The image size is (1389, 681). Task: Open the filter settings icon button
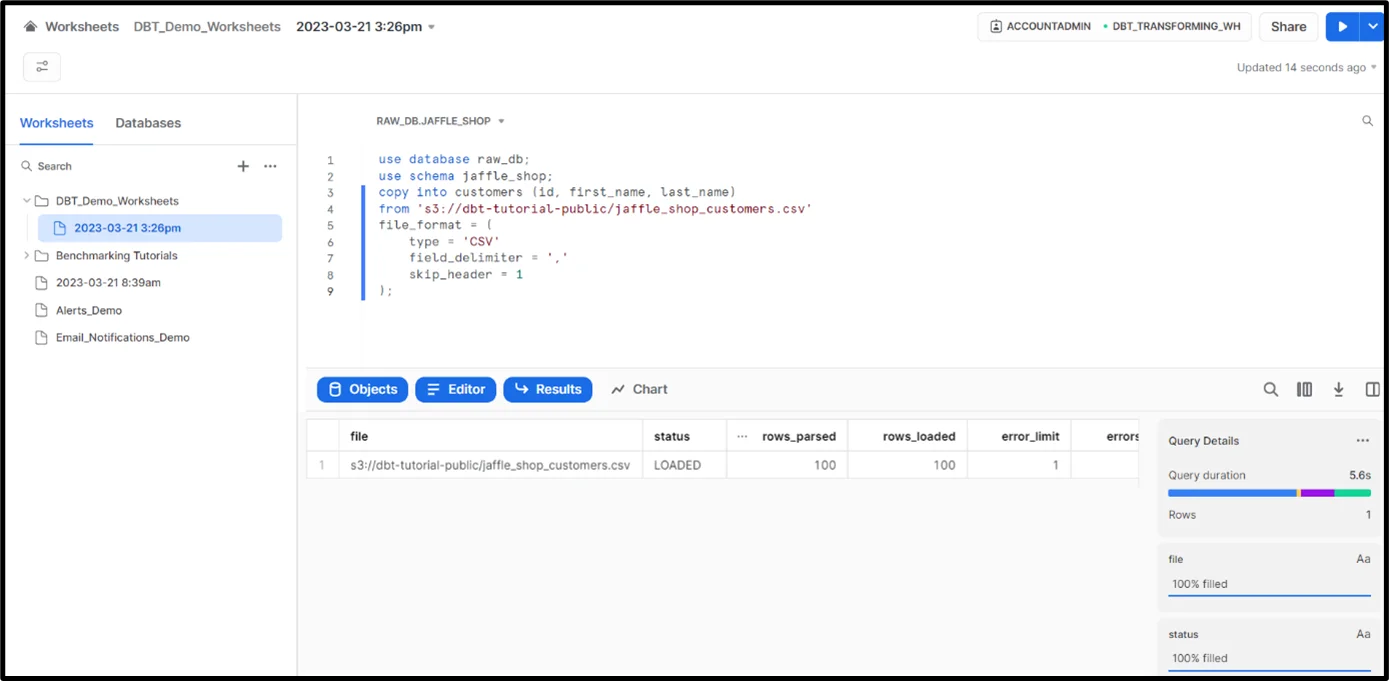[42, 67]
